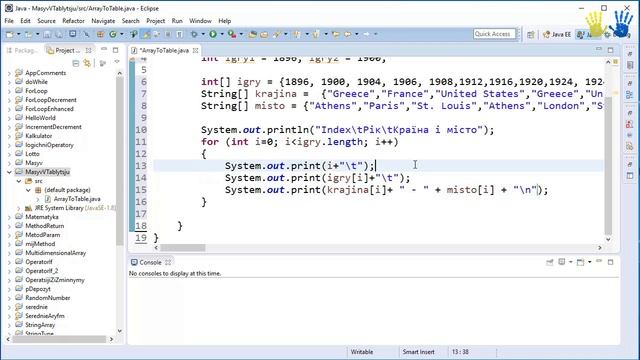
Task: Click the editor horizontal scrollbar thumb
Action: [x=183, y=247]
